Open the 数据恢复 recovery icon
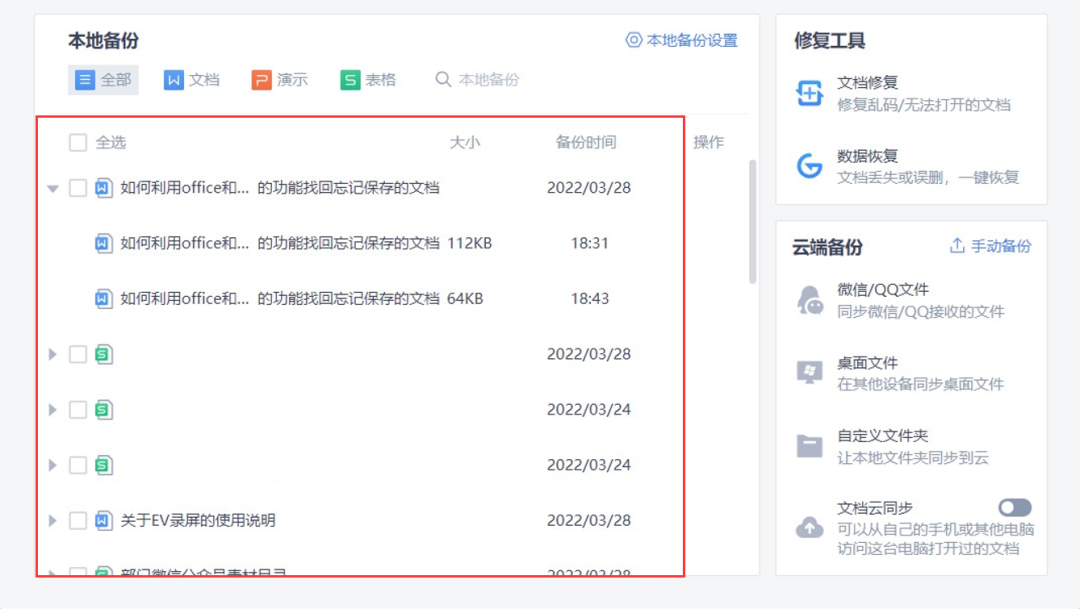 pos(809,166)
